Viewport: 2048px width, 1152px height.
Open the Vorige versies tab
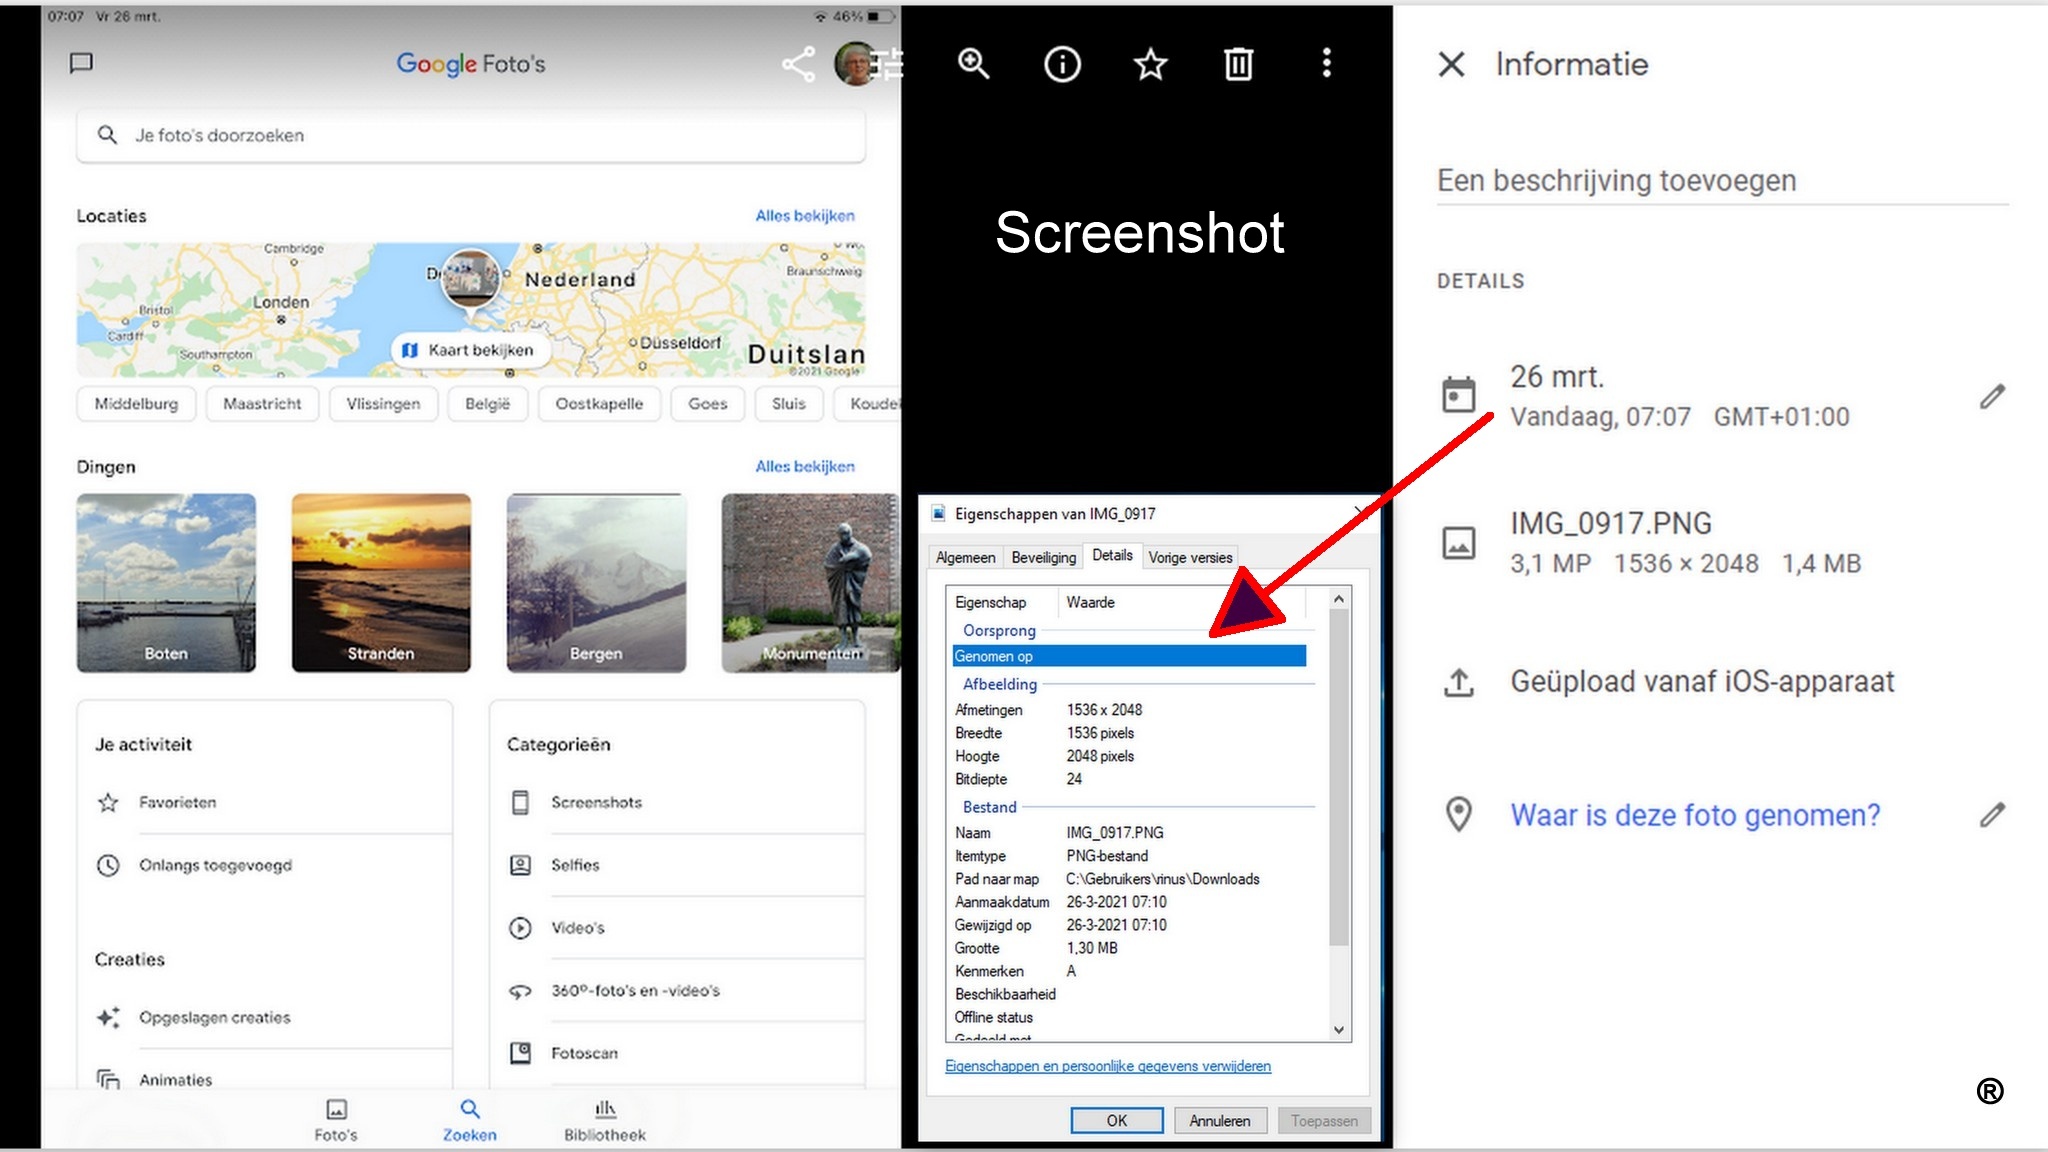tap(1189, 557)
